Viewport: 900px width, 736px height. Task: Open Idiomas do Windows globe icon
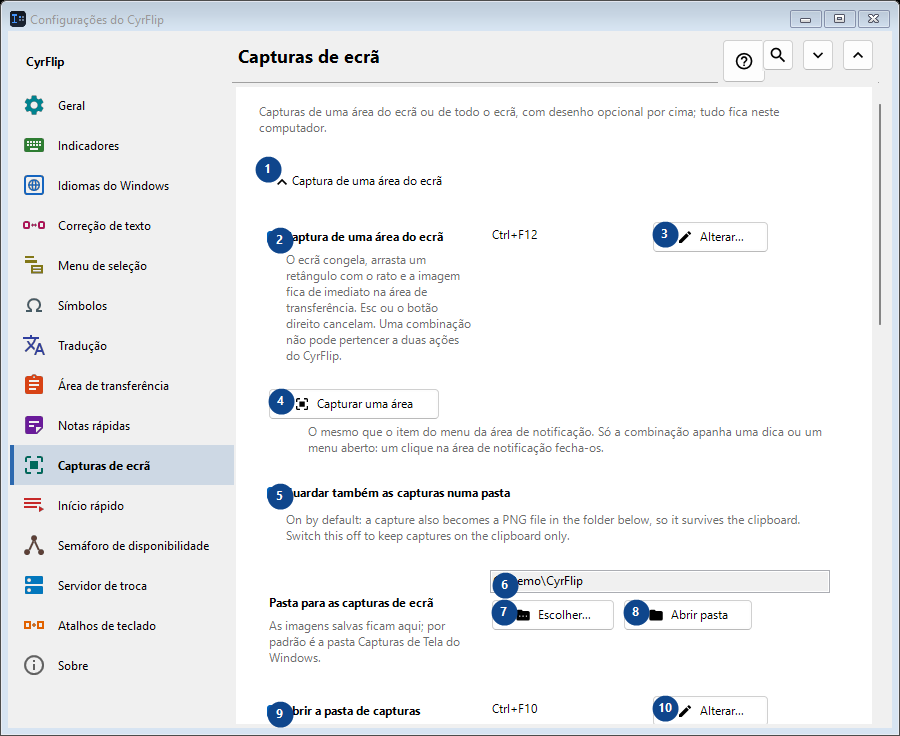tap(34, 185)
